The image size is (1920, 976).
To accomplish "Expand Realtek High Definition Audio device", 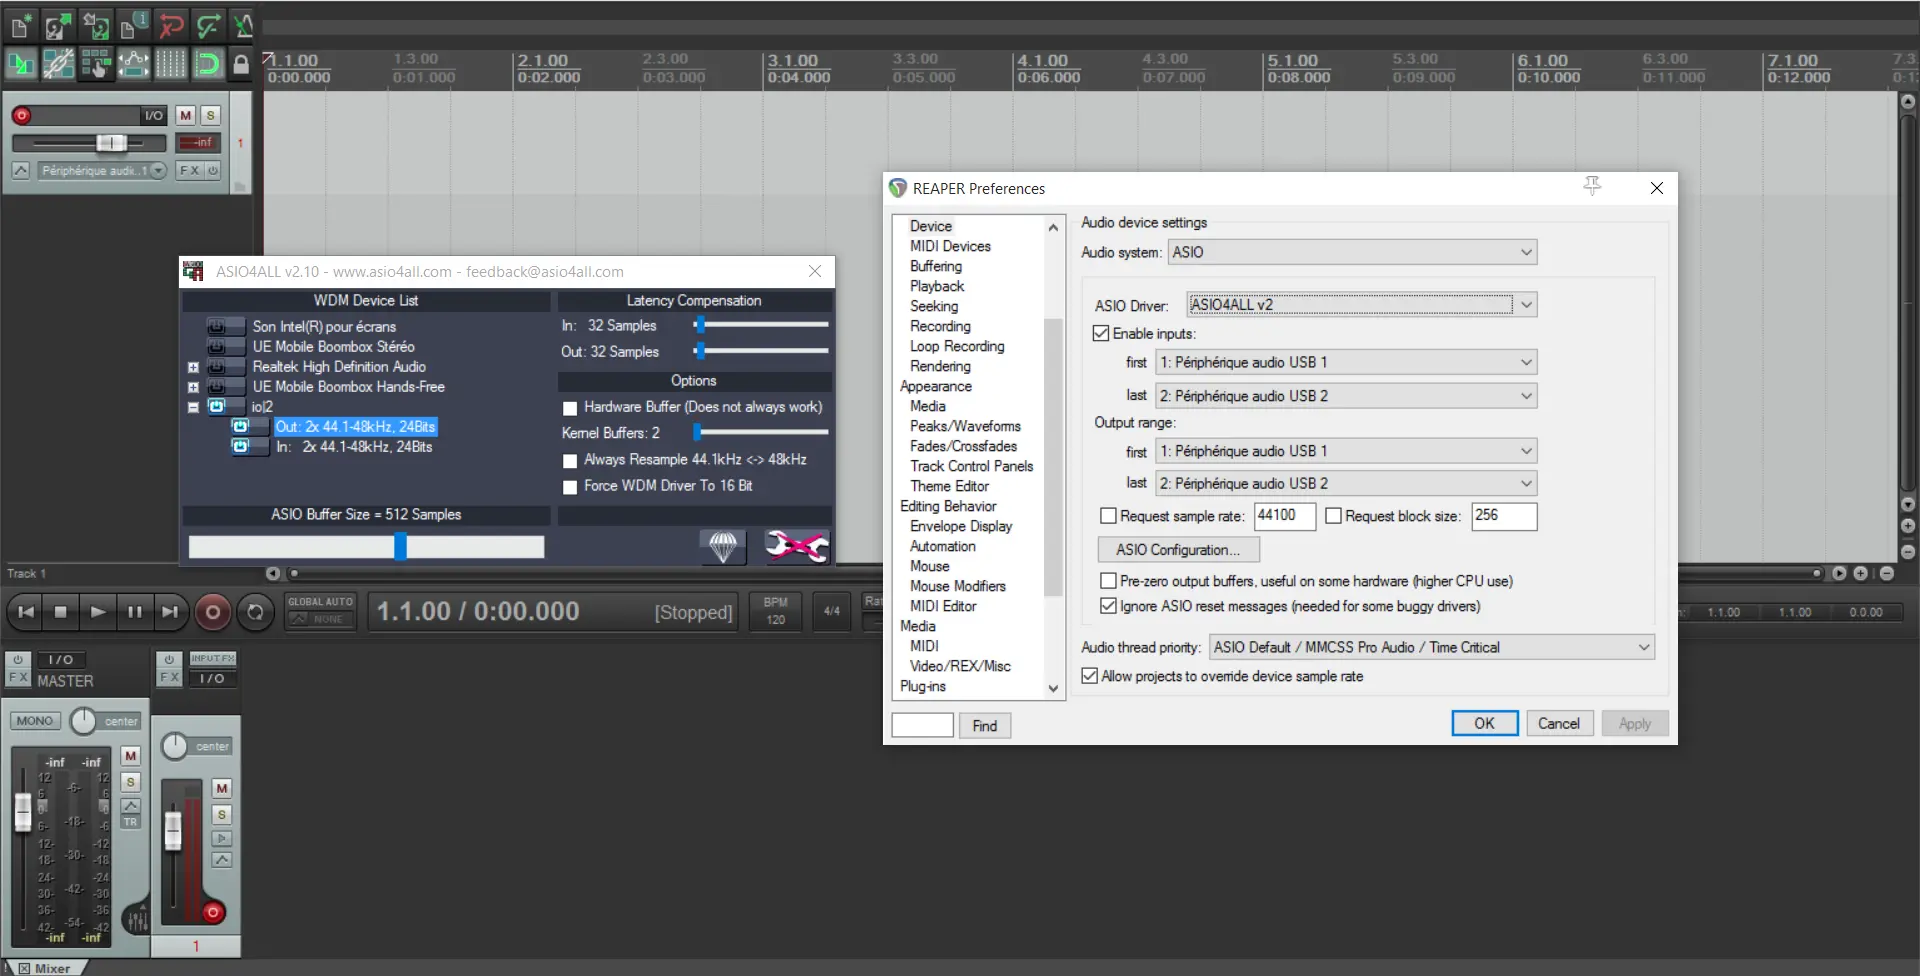I will pos(193,367).
